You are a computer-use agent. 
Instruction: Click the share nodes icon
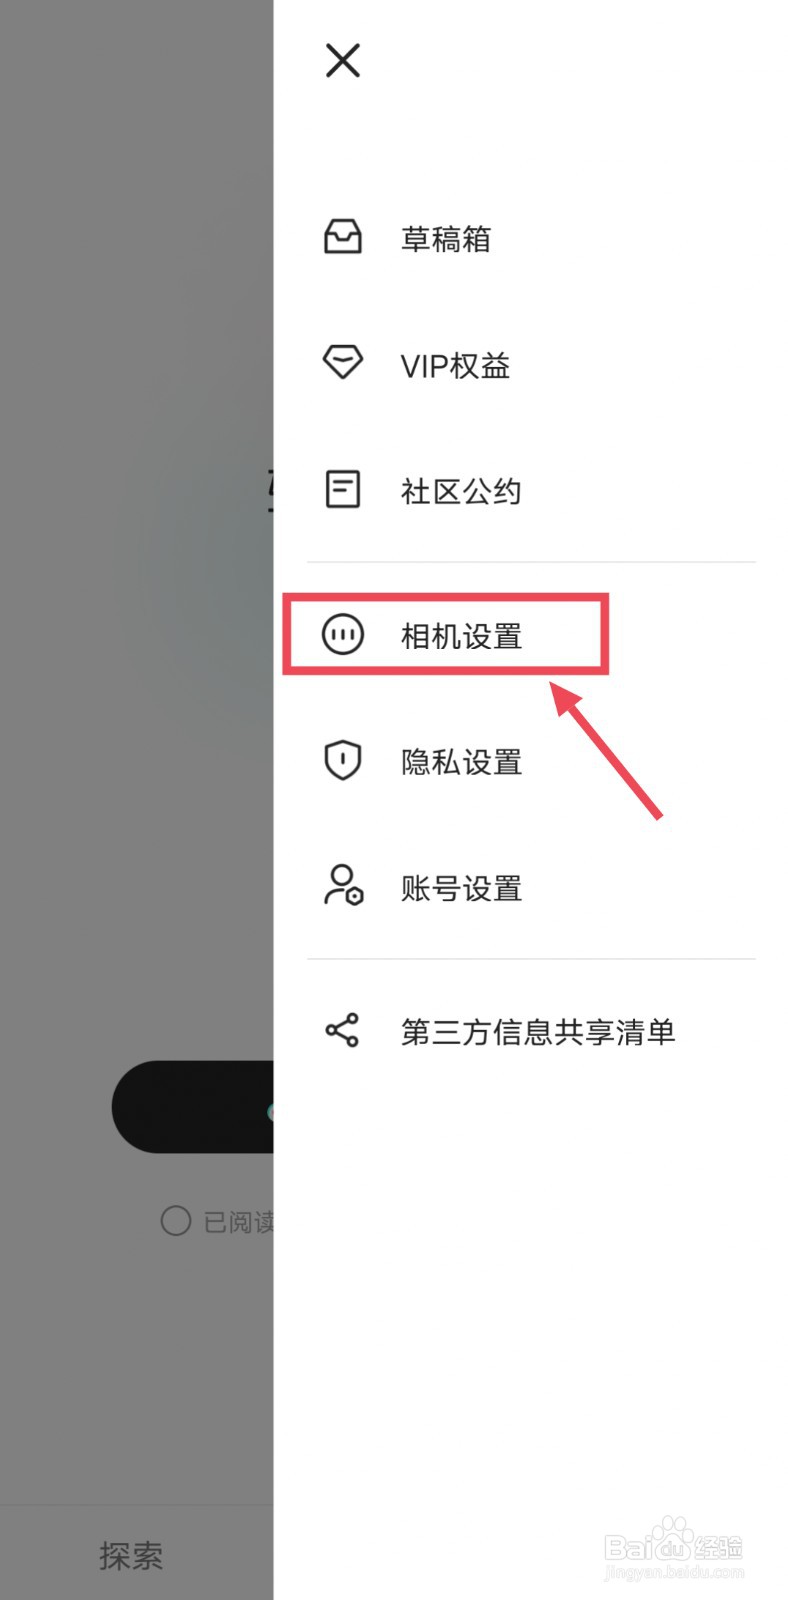tap(342, 1030)
